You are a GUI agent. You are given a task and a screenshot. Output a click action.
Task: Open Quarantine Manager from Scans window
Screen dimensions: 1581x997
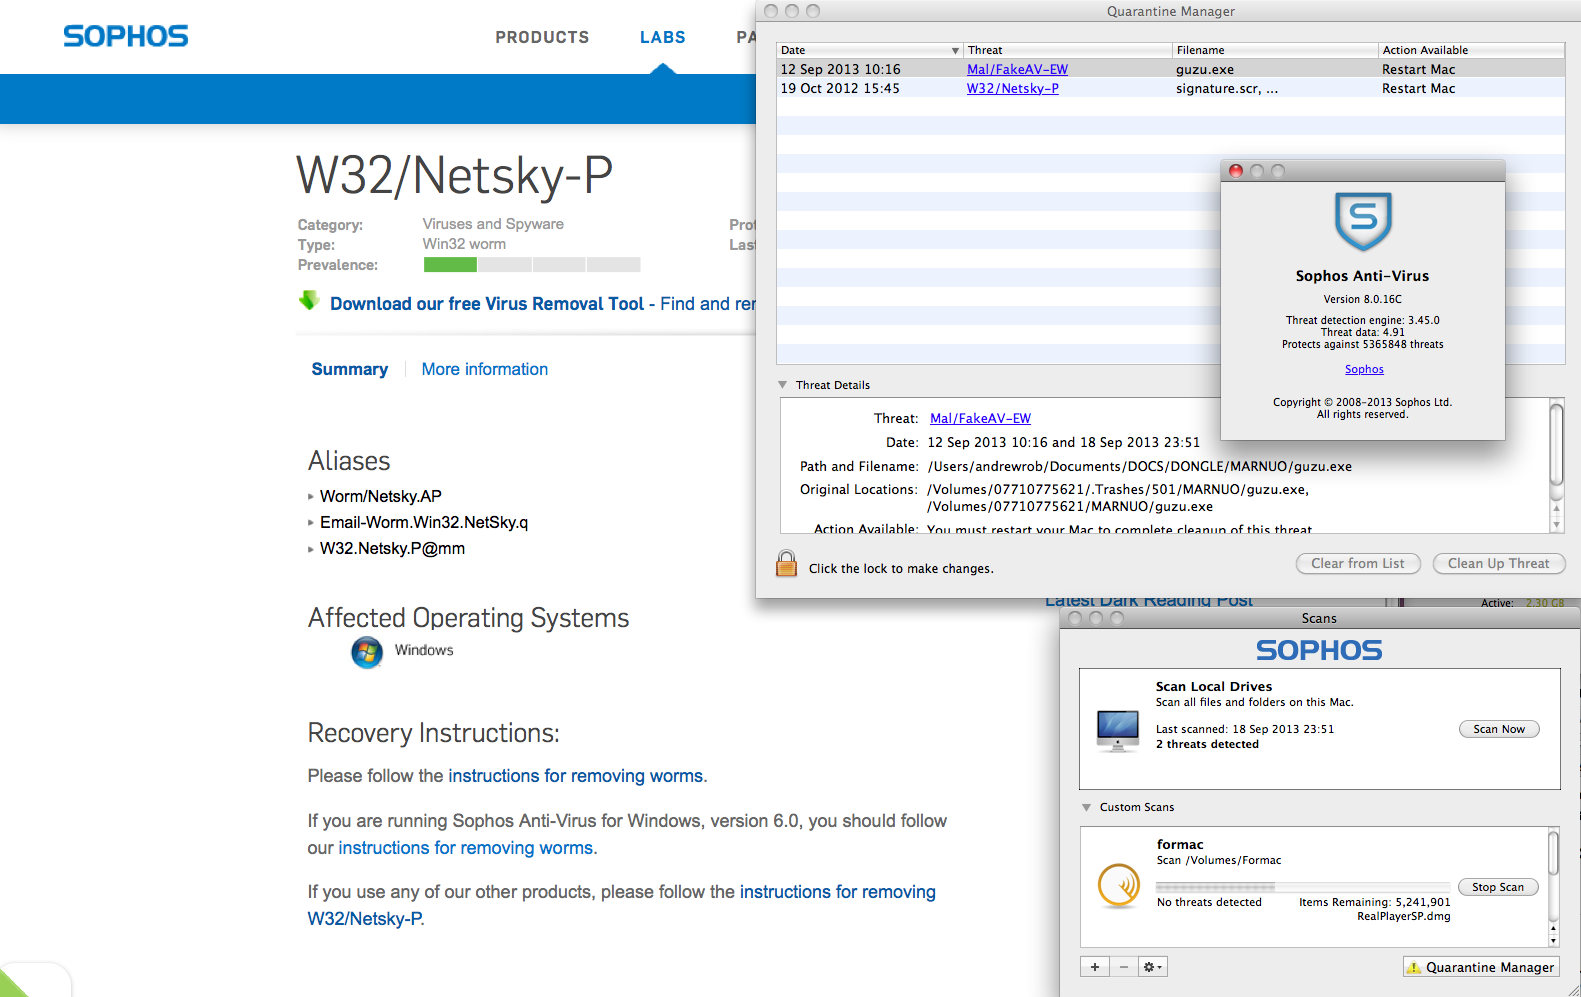[1482, 967]
